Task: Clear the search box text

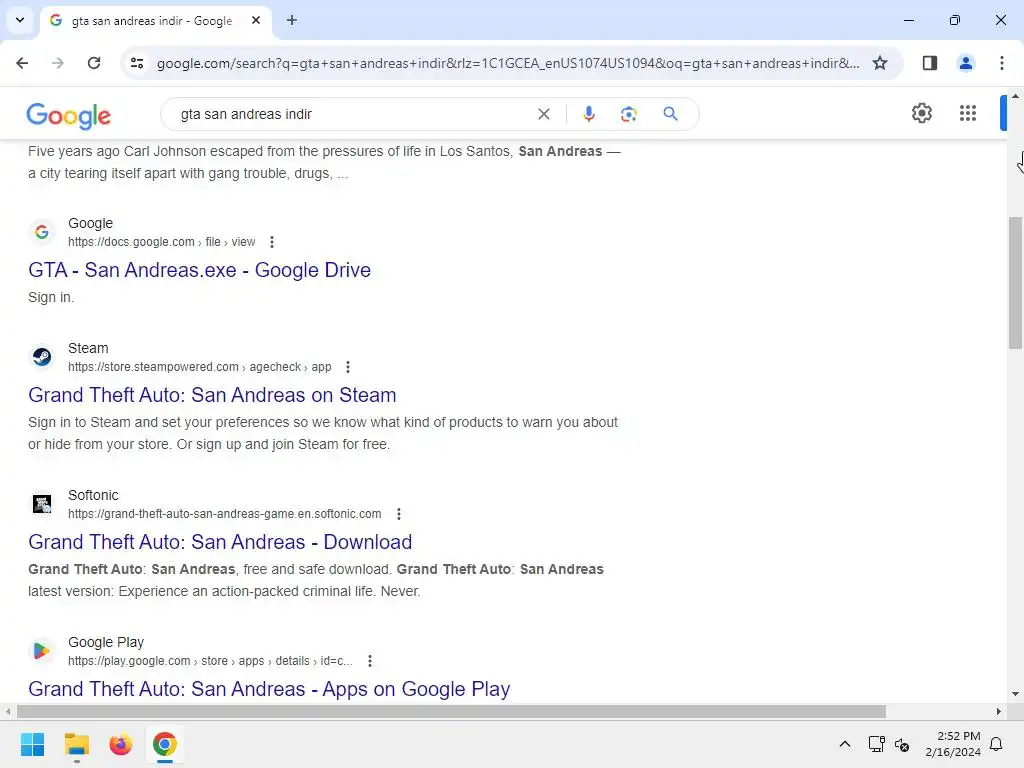Action: tap(543, 114)
